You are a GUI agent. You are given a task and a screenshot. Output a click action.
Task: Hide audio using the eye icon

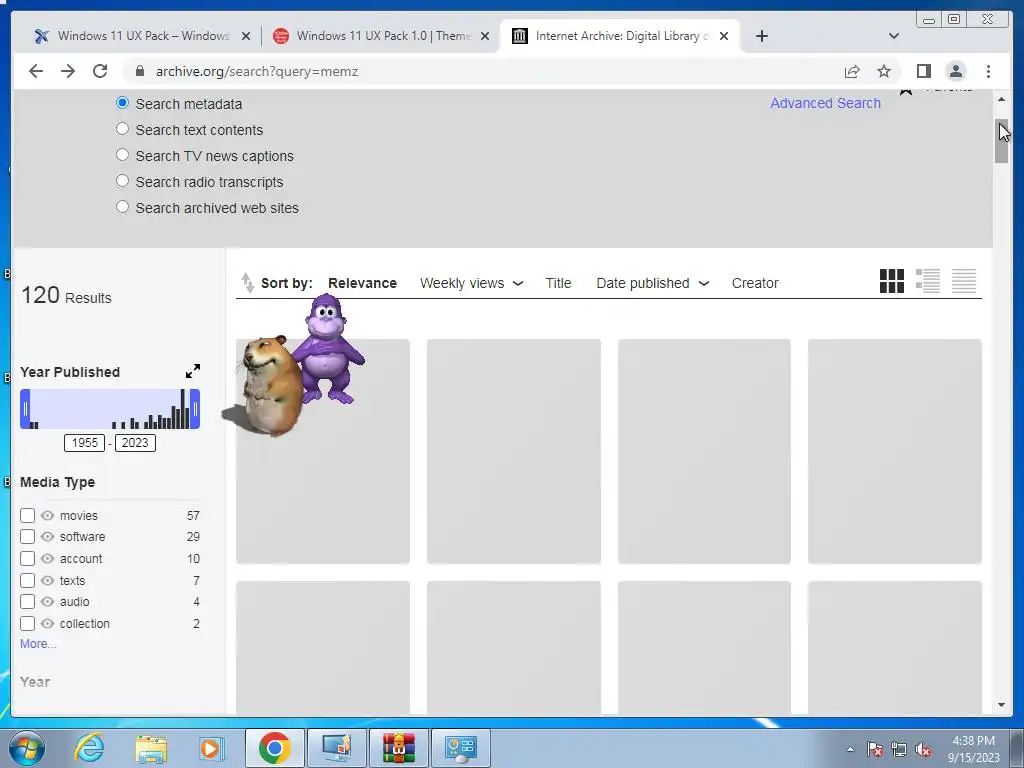click(x=47, y=601)
